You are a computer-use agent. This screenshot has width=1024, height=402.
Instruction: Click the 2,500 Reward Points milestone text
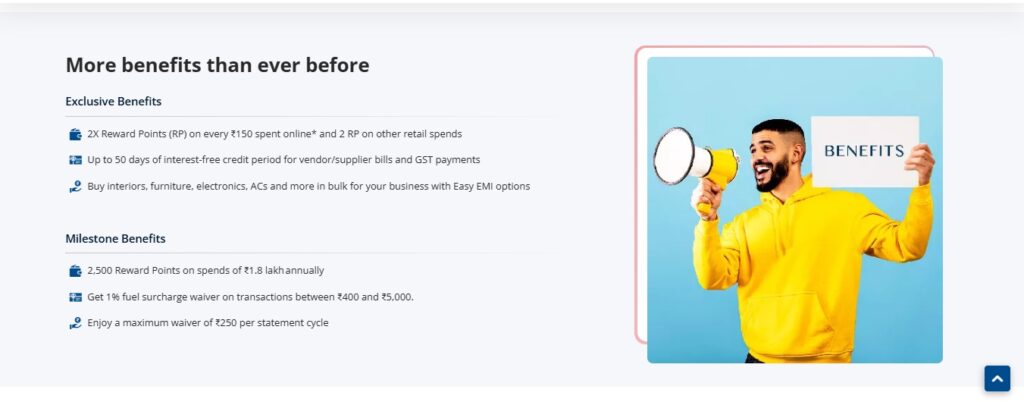(x=205, y=271)
